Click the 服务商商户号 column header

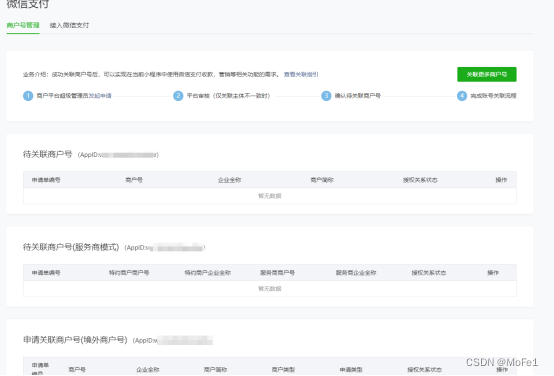(277, 272)
